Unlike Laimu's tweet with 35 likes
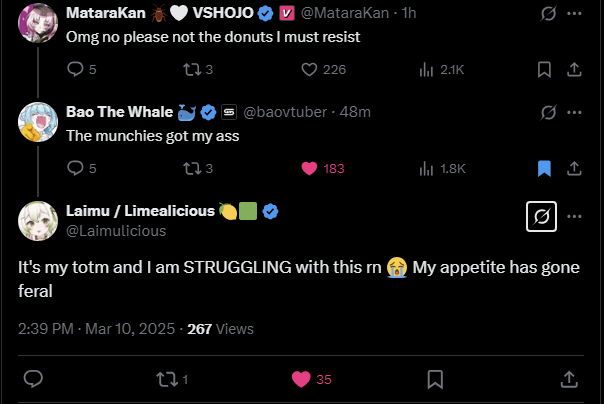 tap(299, 379)
